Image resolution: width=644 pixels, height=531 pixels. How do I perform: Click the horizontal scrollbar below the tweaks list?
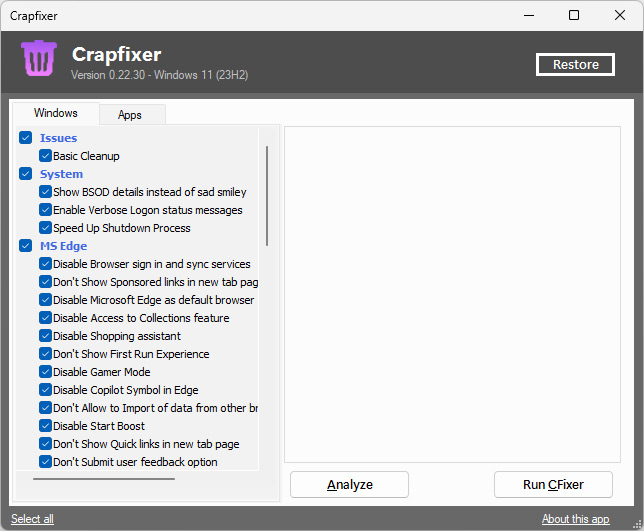point(104,478)
